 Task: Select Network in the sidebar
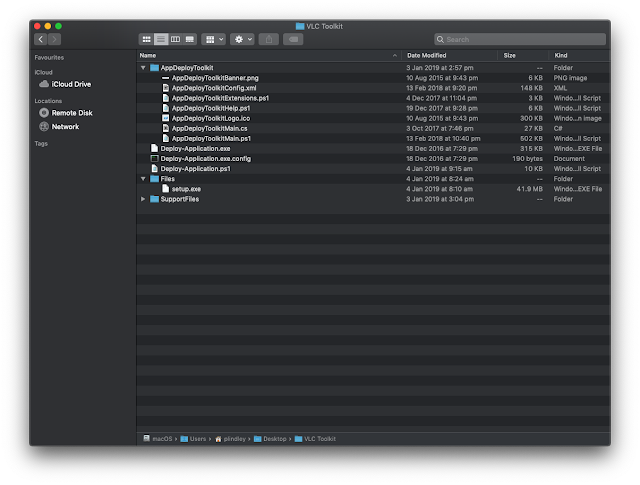click(x=65, y=127)
